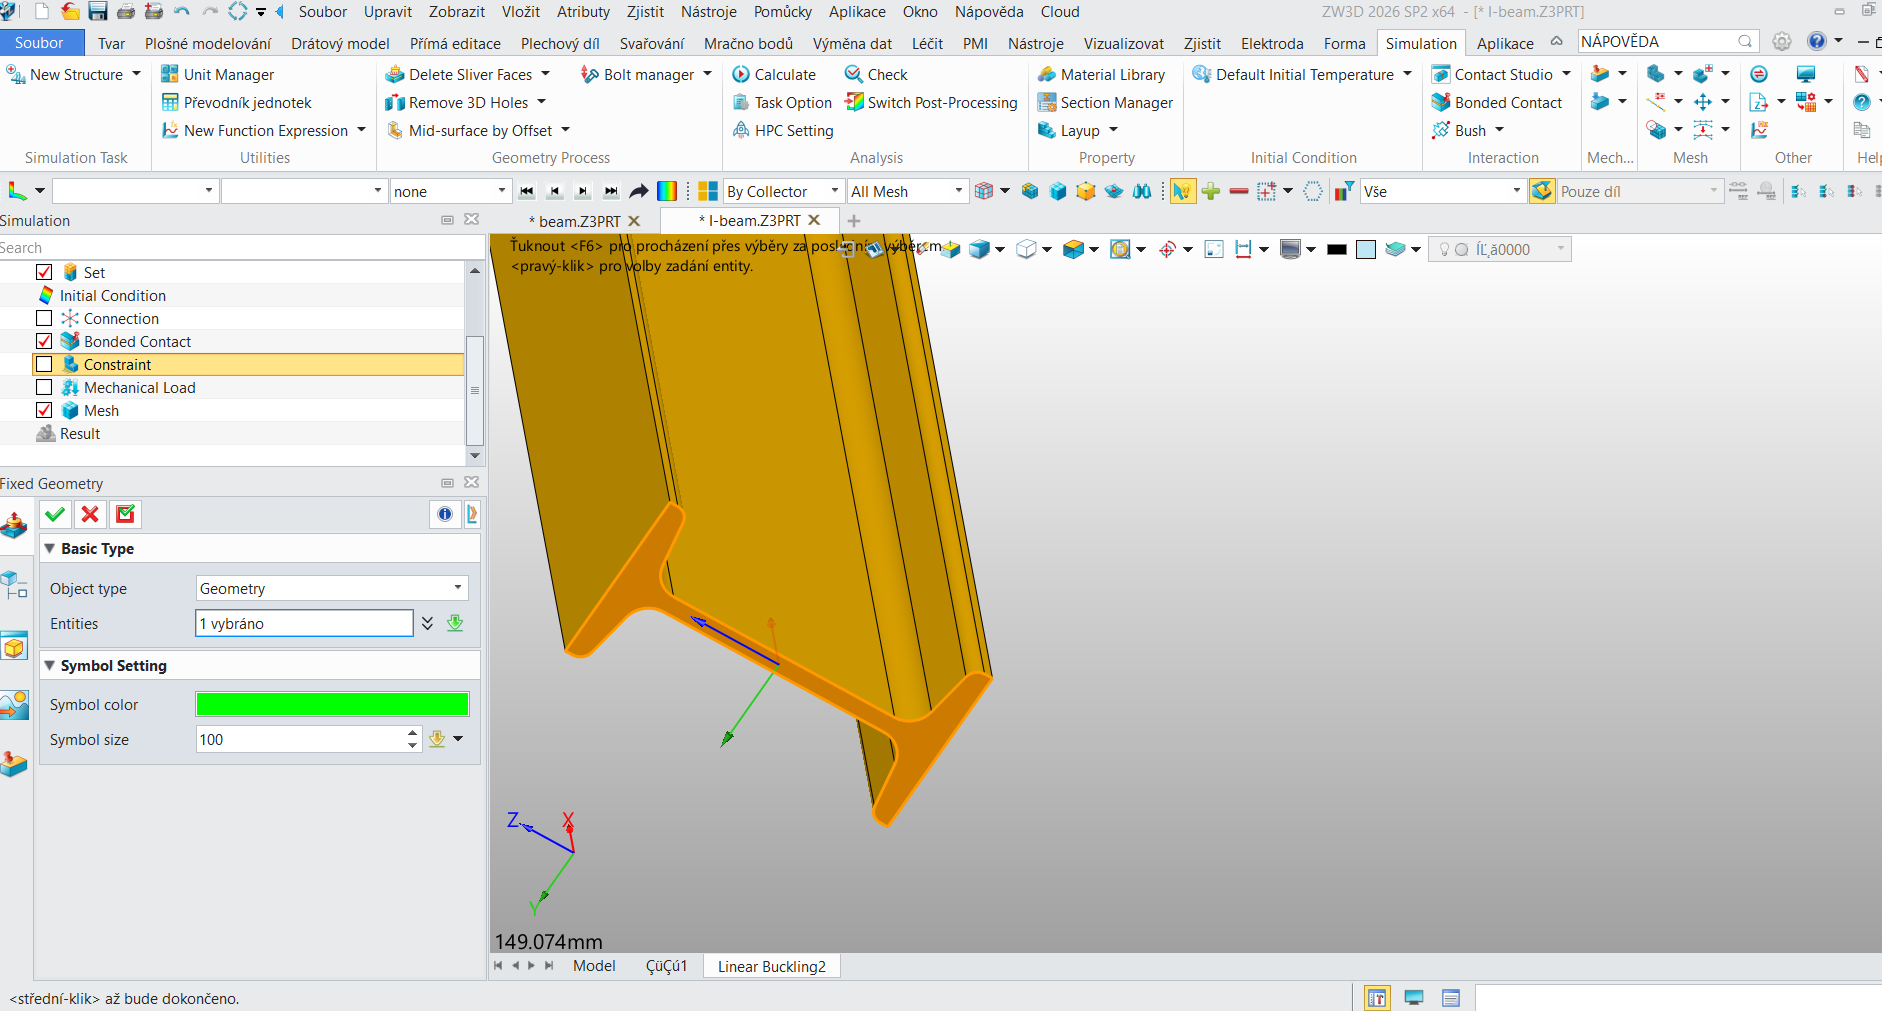Screen dimensions: 1882x1011
Task: Confirm Fixed Geometry with green checkmark
Action: [x=55, y=514]
